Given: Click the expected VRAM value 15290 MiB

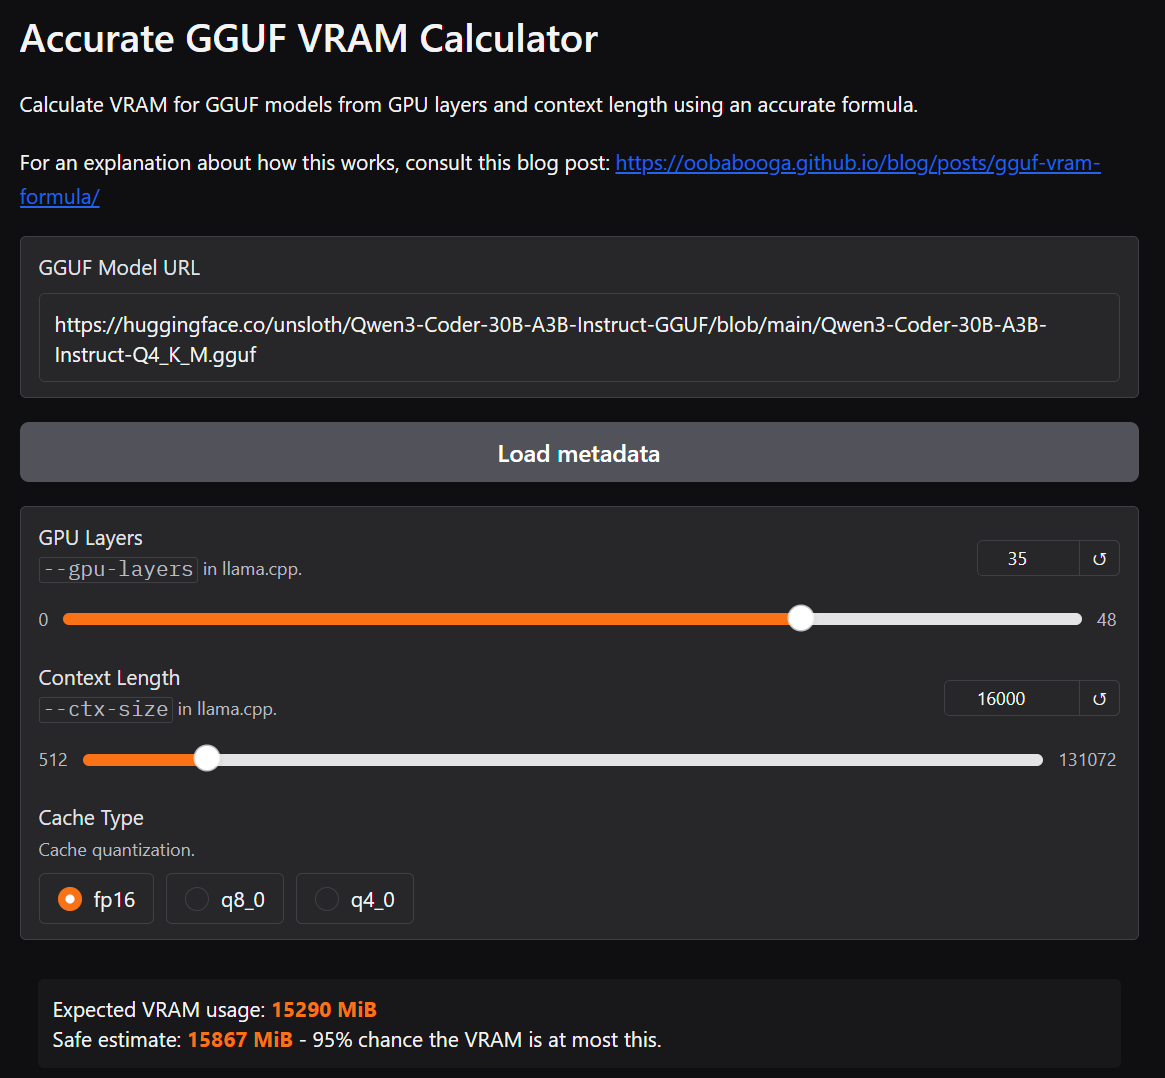Looking at the screenshot, I should [x=324, y=1010].
